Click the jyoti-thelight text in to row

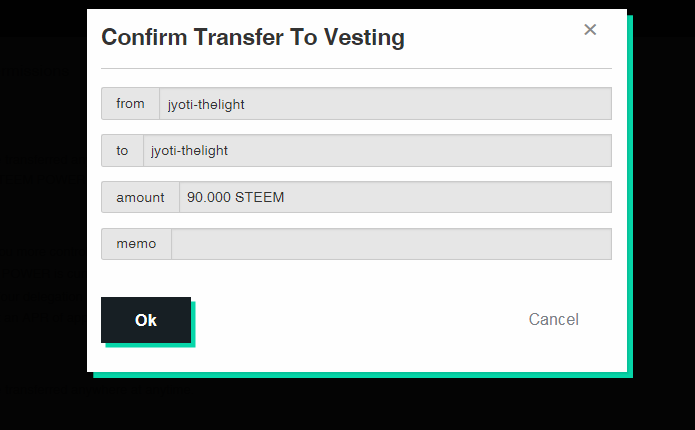[x=189, y=151]
